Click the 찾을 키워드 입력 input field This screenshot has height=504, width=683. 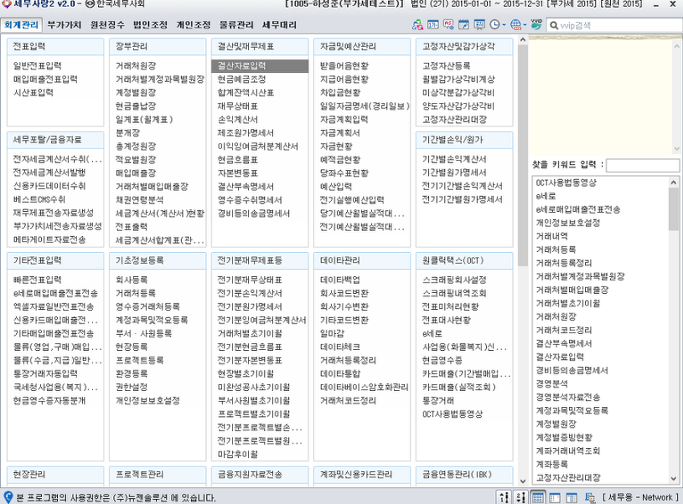pyautogui.click(x=642, y=165)
